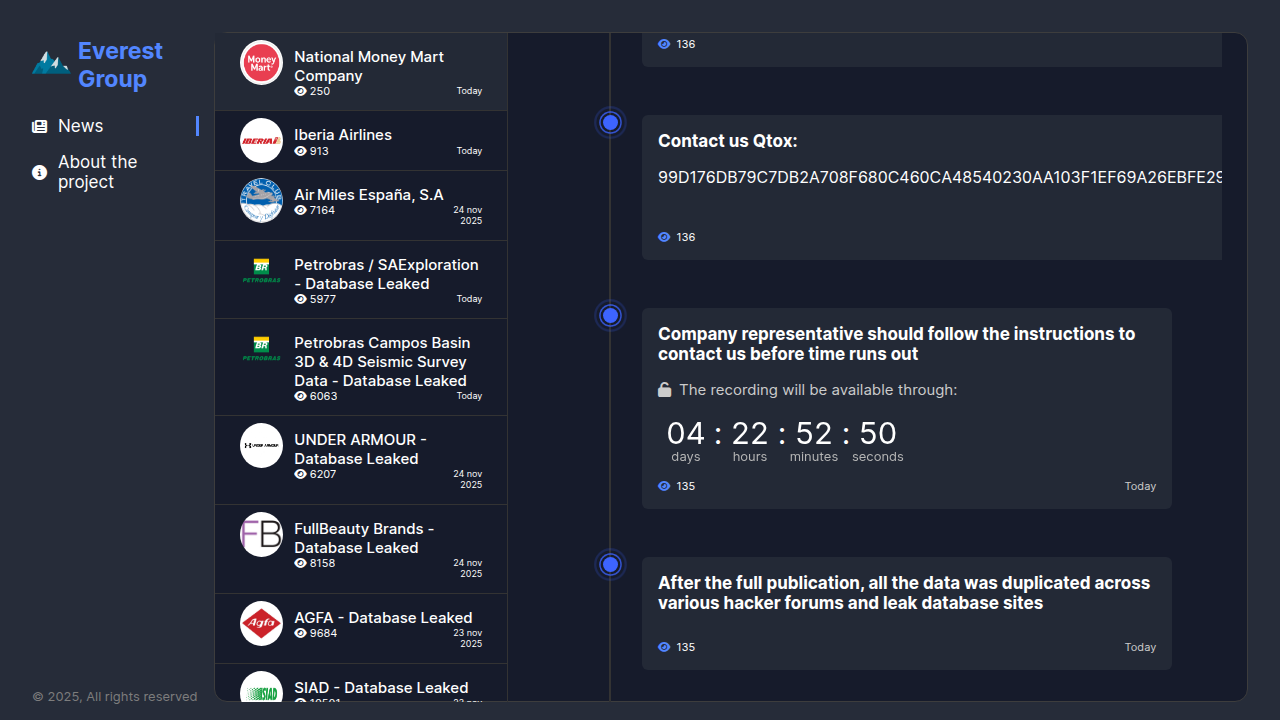The width and height of the screenshot is (1280, 720).
Task: Click the About the project info icon
Action: click(39, 172)
